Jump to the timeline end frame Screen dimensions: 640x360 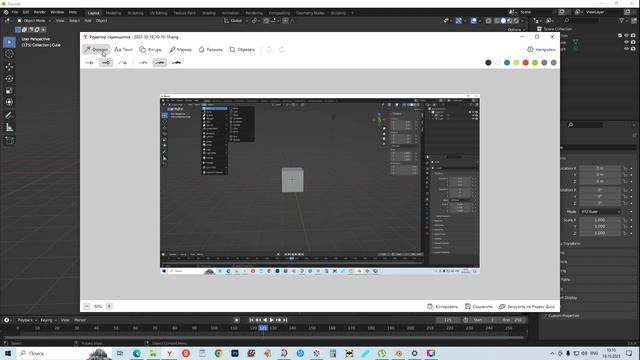coord(285,320)
